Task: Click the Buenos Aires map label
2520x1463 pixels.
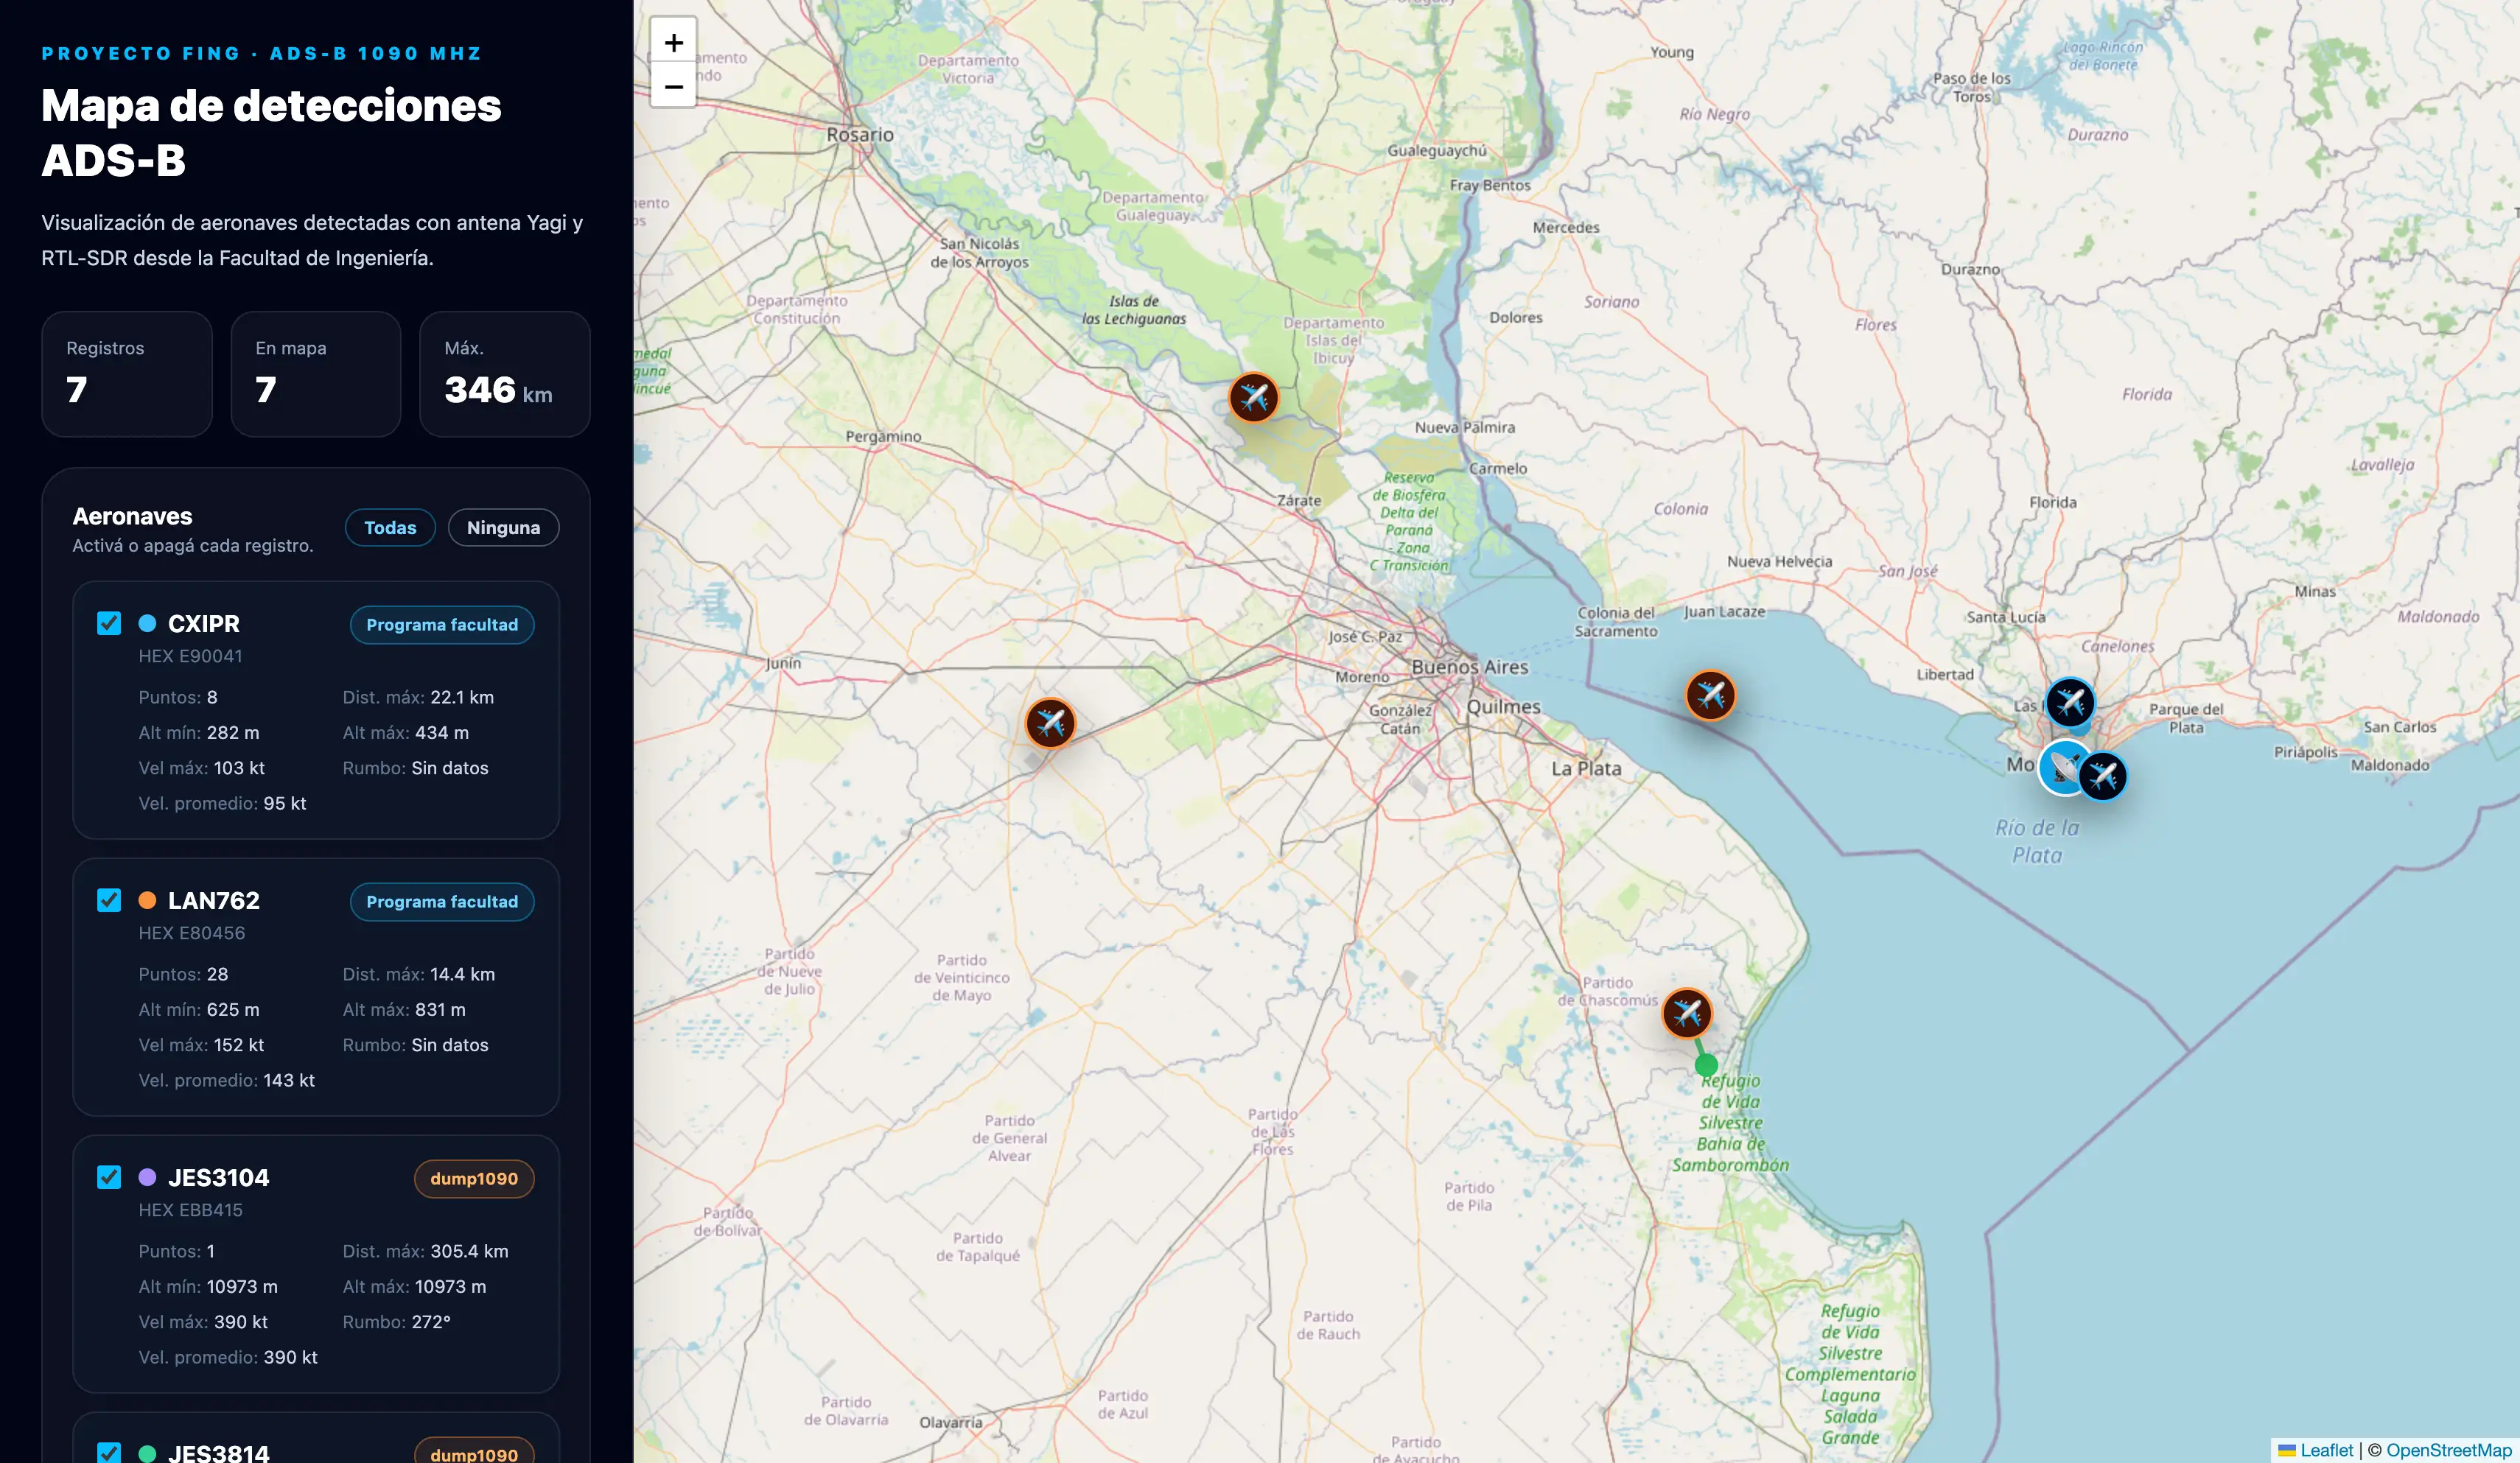Action: click(x=1470, y=667)
